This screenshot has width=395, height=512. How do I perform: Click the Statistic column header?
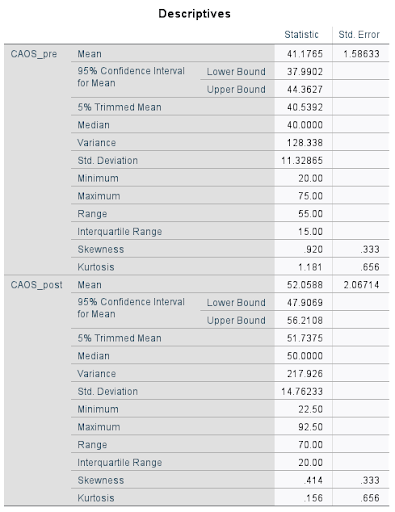coord(301,34)
